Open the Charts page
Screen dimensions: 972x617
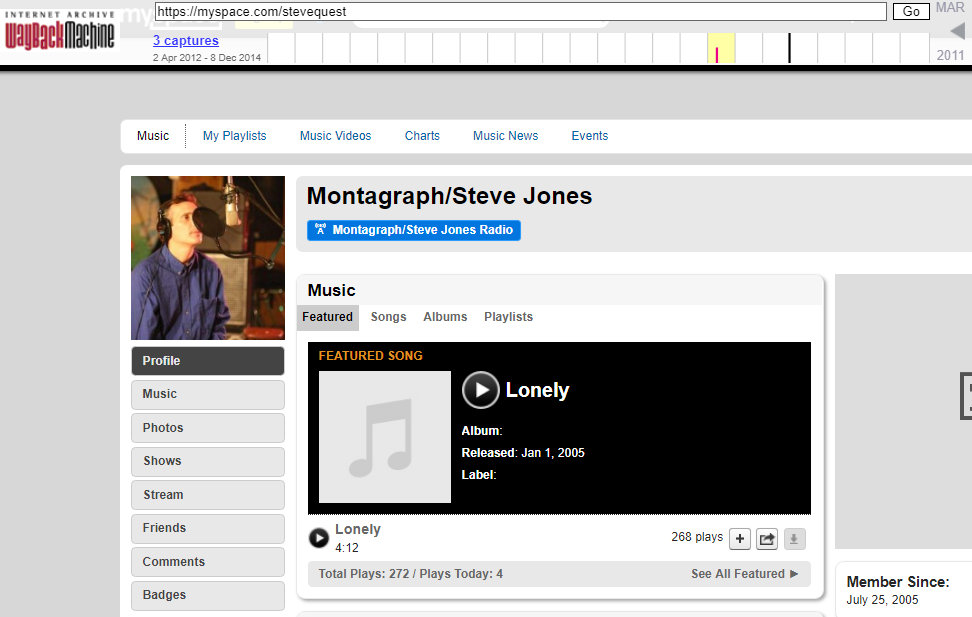[422, 136]
